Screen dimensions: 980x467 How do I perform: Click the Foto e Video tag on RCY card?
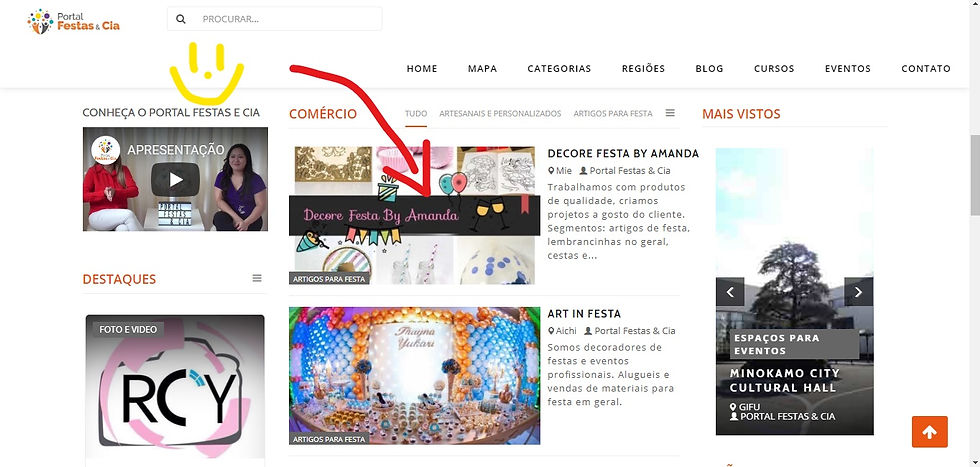(x=128, y=329)
